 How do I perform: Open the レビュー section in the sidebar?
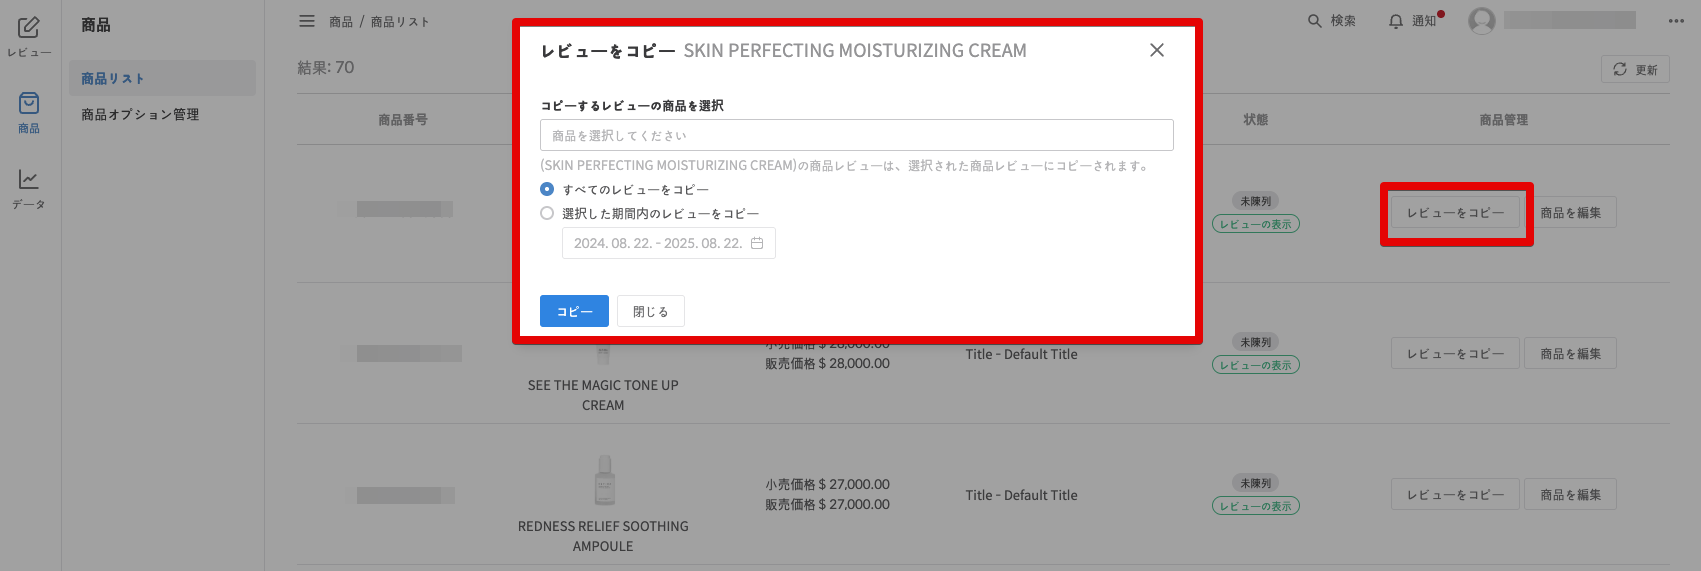[29, 36]
